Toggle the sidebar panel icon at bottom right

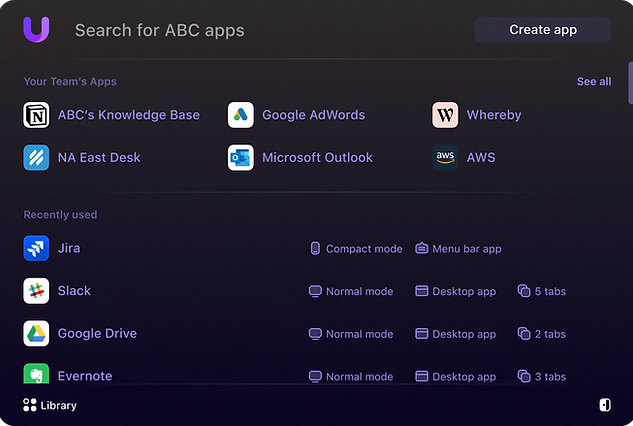pos(605,405)
